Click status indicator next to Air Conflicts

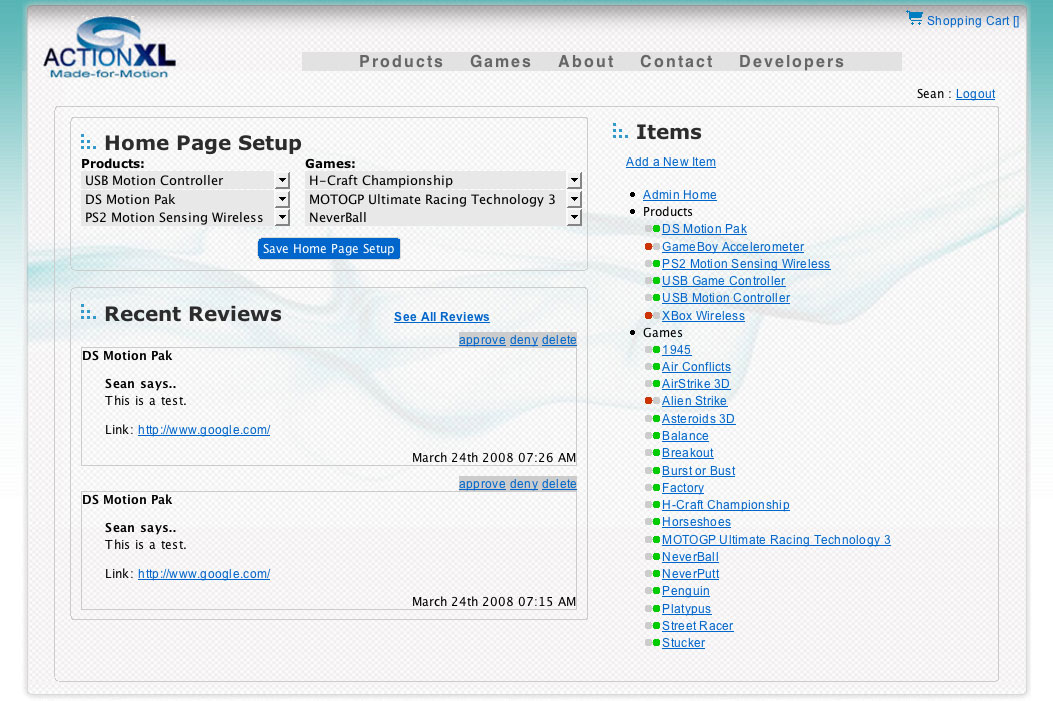pyautogui.click(x=653, y=367)
